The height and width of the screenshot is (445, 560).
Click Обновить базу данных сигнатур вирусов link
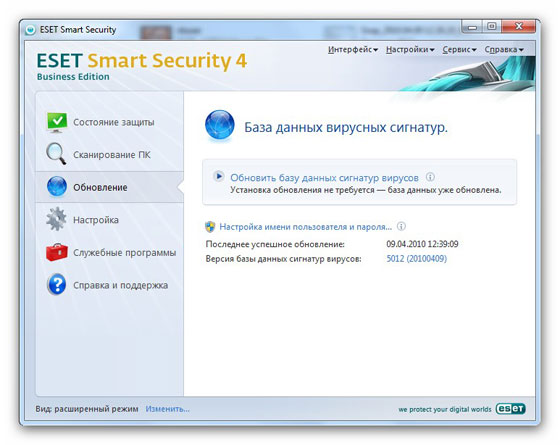(324, 178)
